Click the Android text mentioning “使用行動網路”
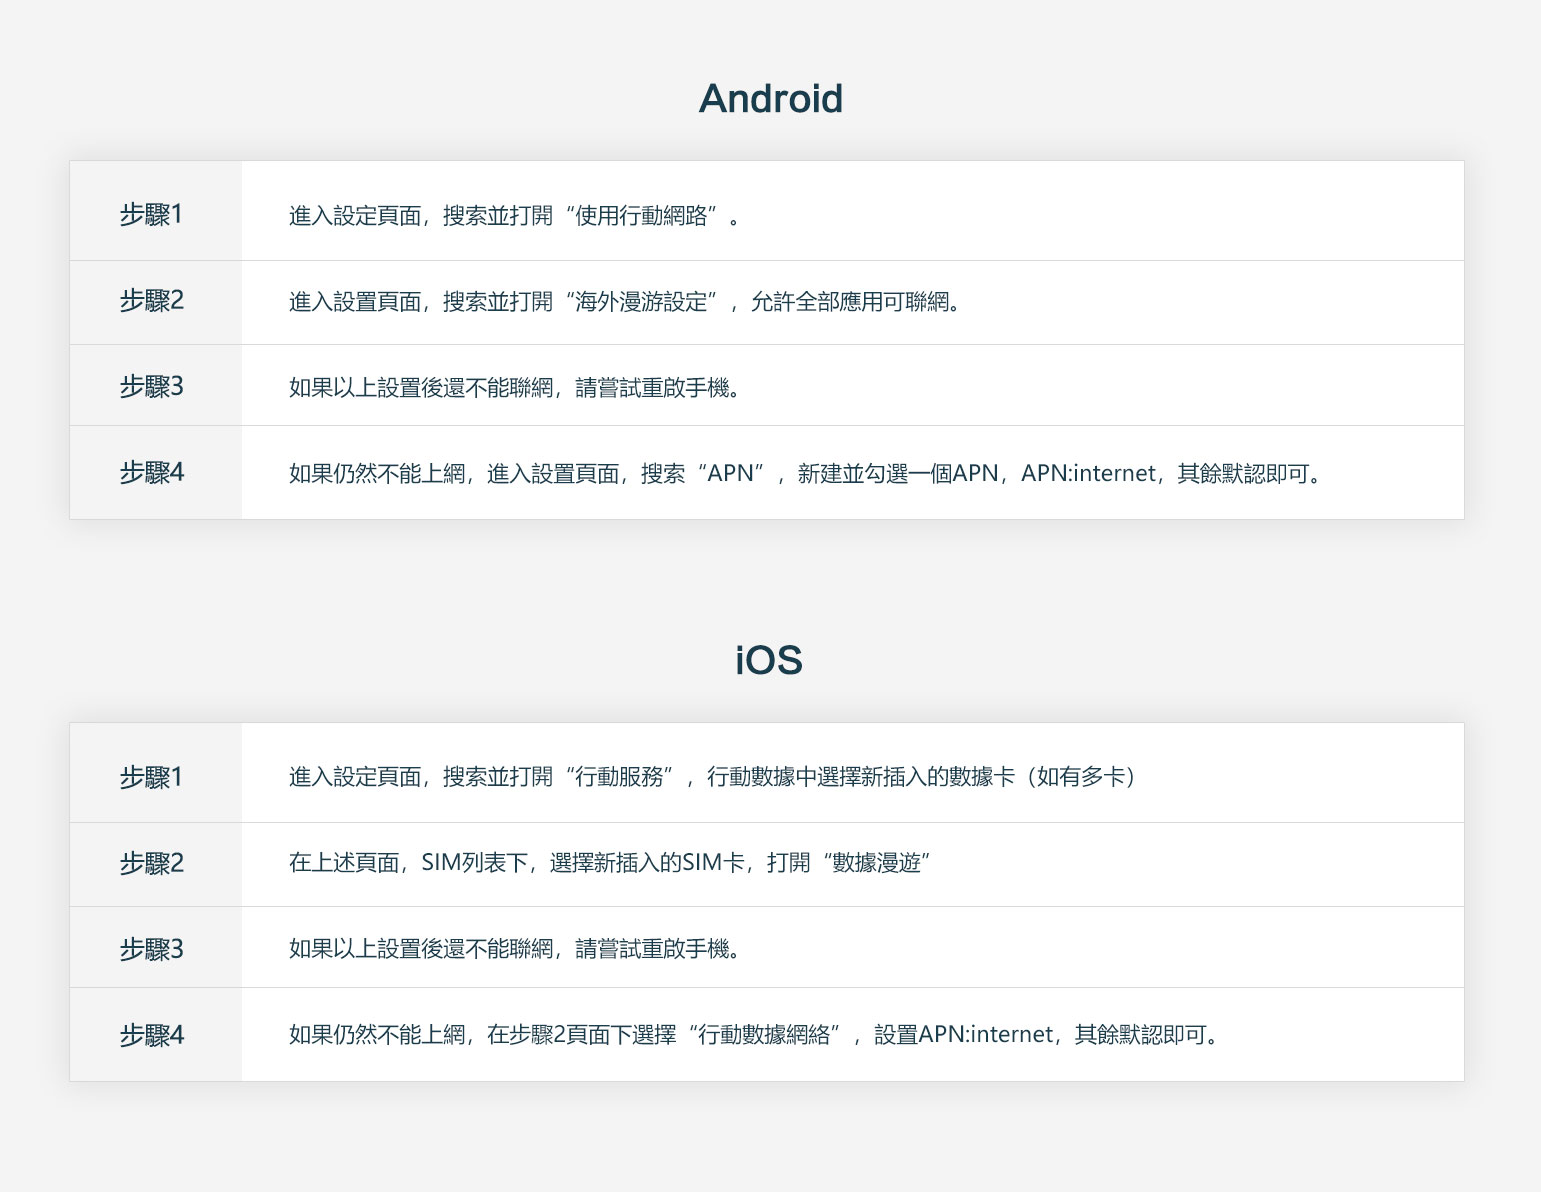This screenshot has height=1192, width=1541. coord(515,216)
